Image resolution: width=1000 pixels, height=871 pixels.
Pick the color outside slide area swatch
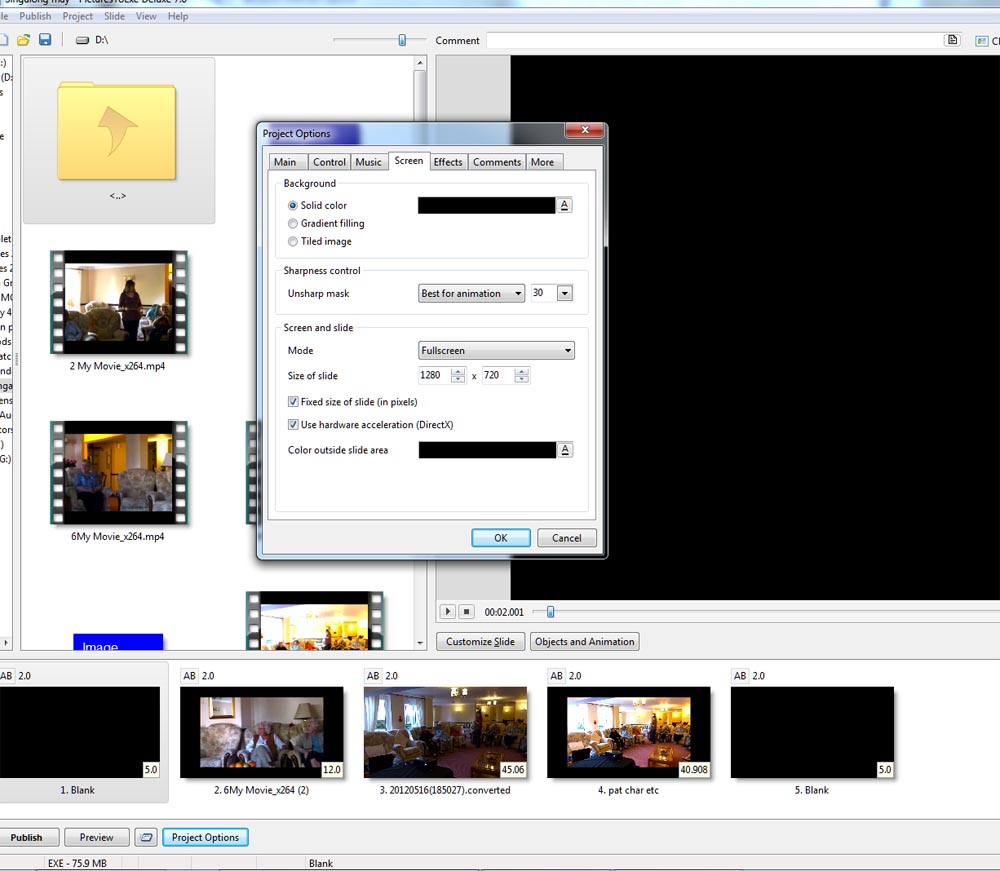pyautogui.click(x=487, y=450)
